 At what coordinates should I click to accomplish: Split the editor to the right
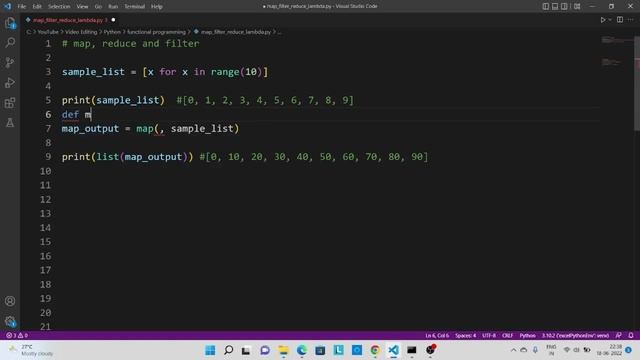[620, 20]
